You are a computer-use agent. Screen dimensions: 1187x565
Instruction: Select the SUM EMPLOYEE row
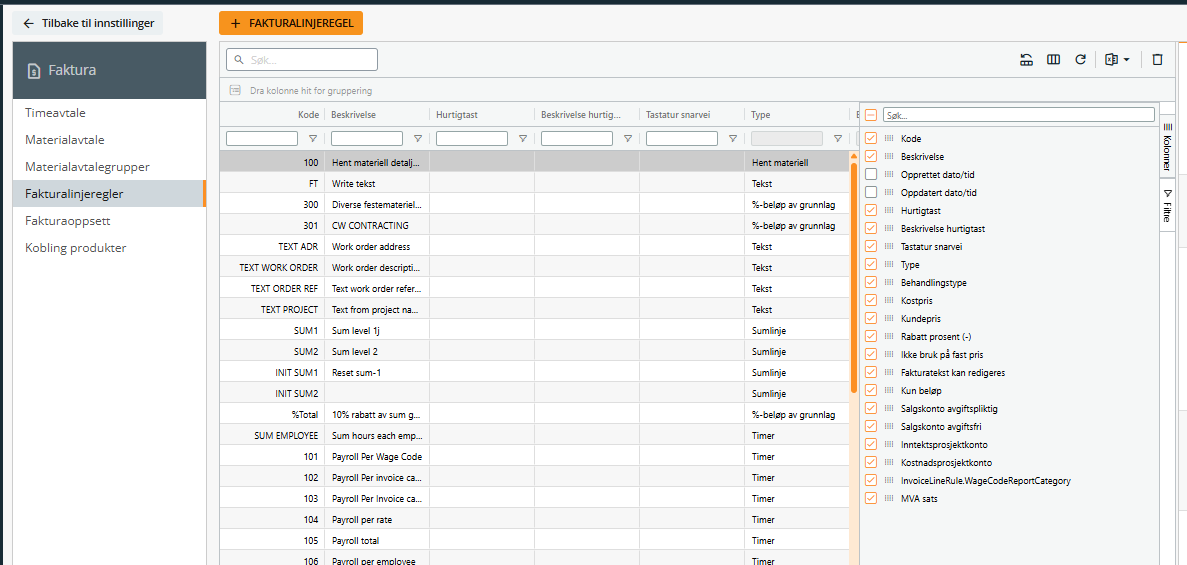pos(535,436)
